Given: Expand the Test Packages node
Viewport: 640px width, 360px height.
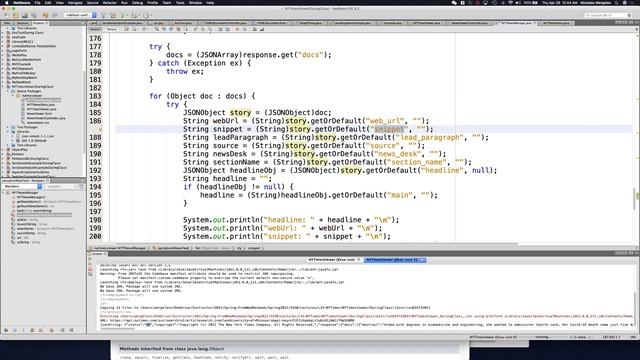Looking at the screenshot, I should coord(8,127).
